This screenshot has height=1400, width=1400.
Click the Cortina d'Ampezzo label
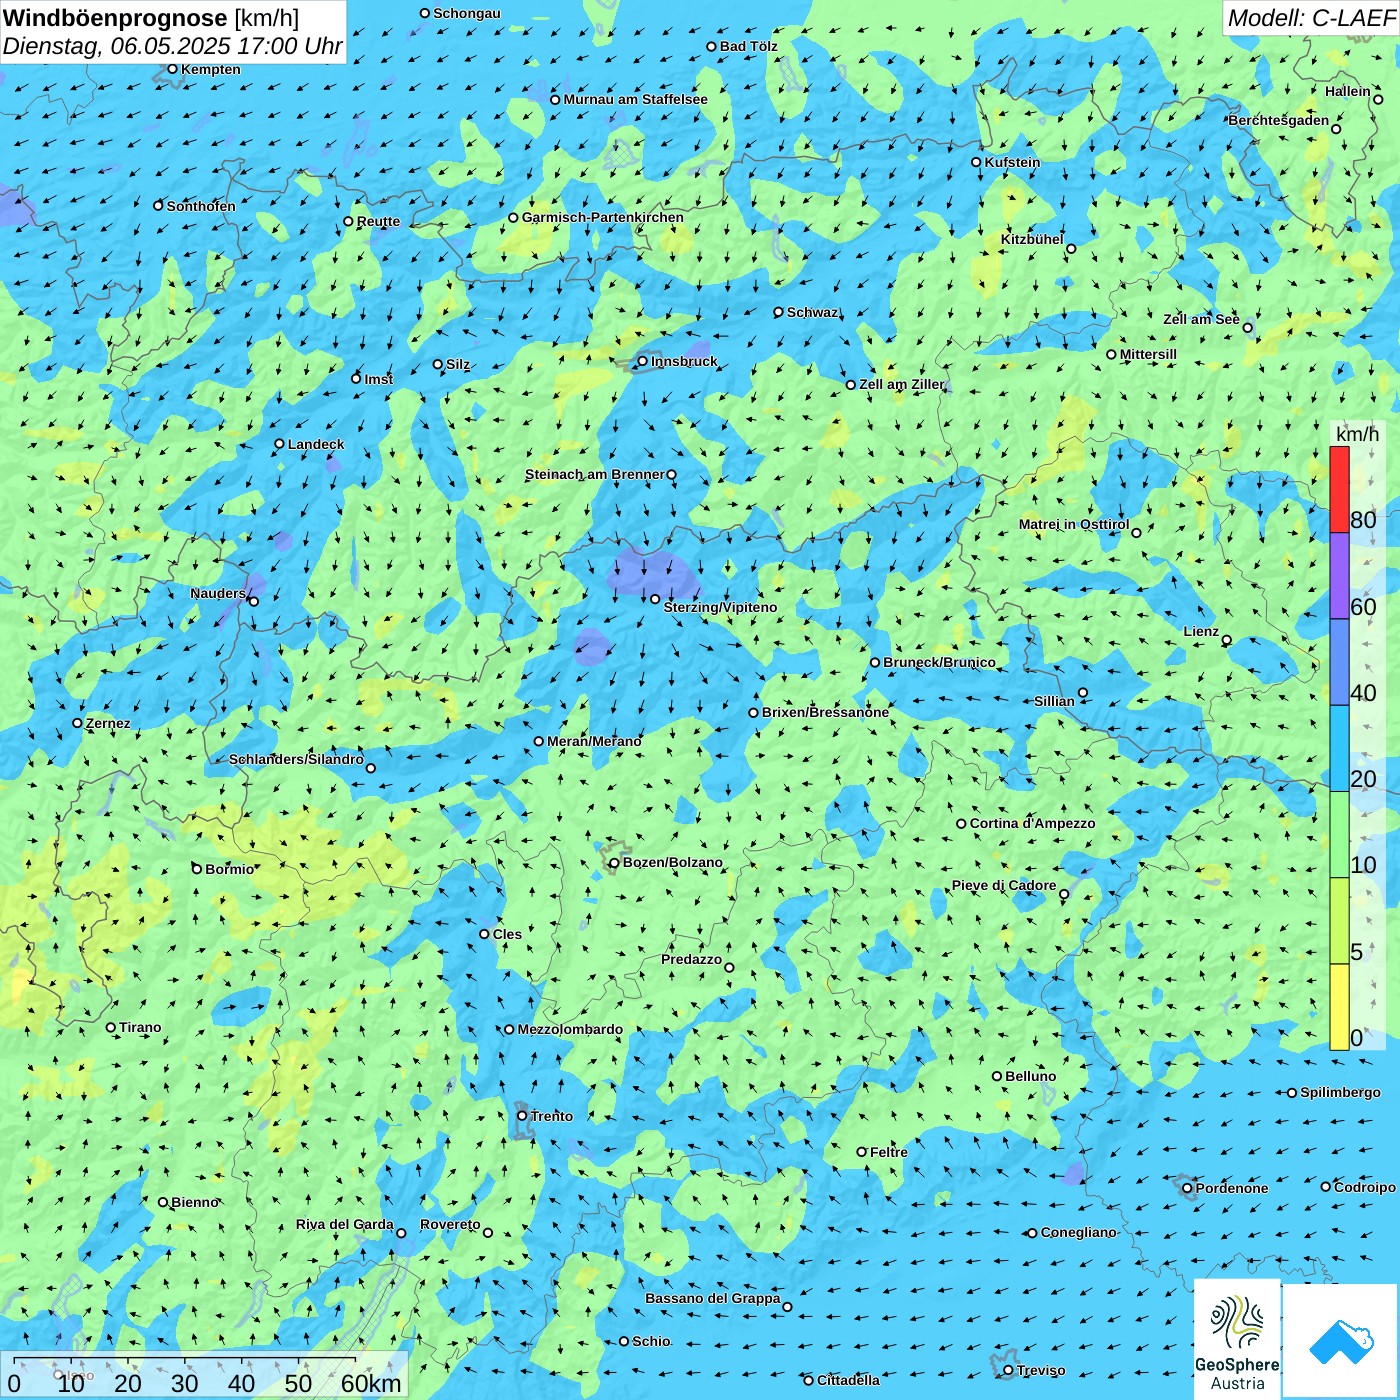point(1033,823)
